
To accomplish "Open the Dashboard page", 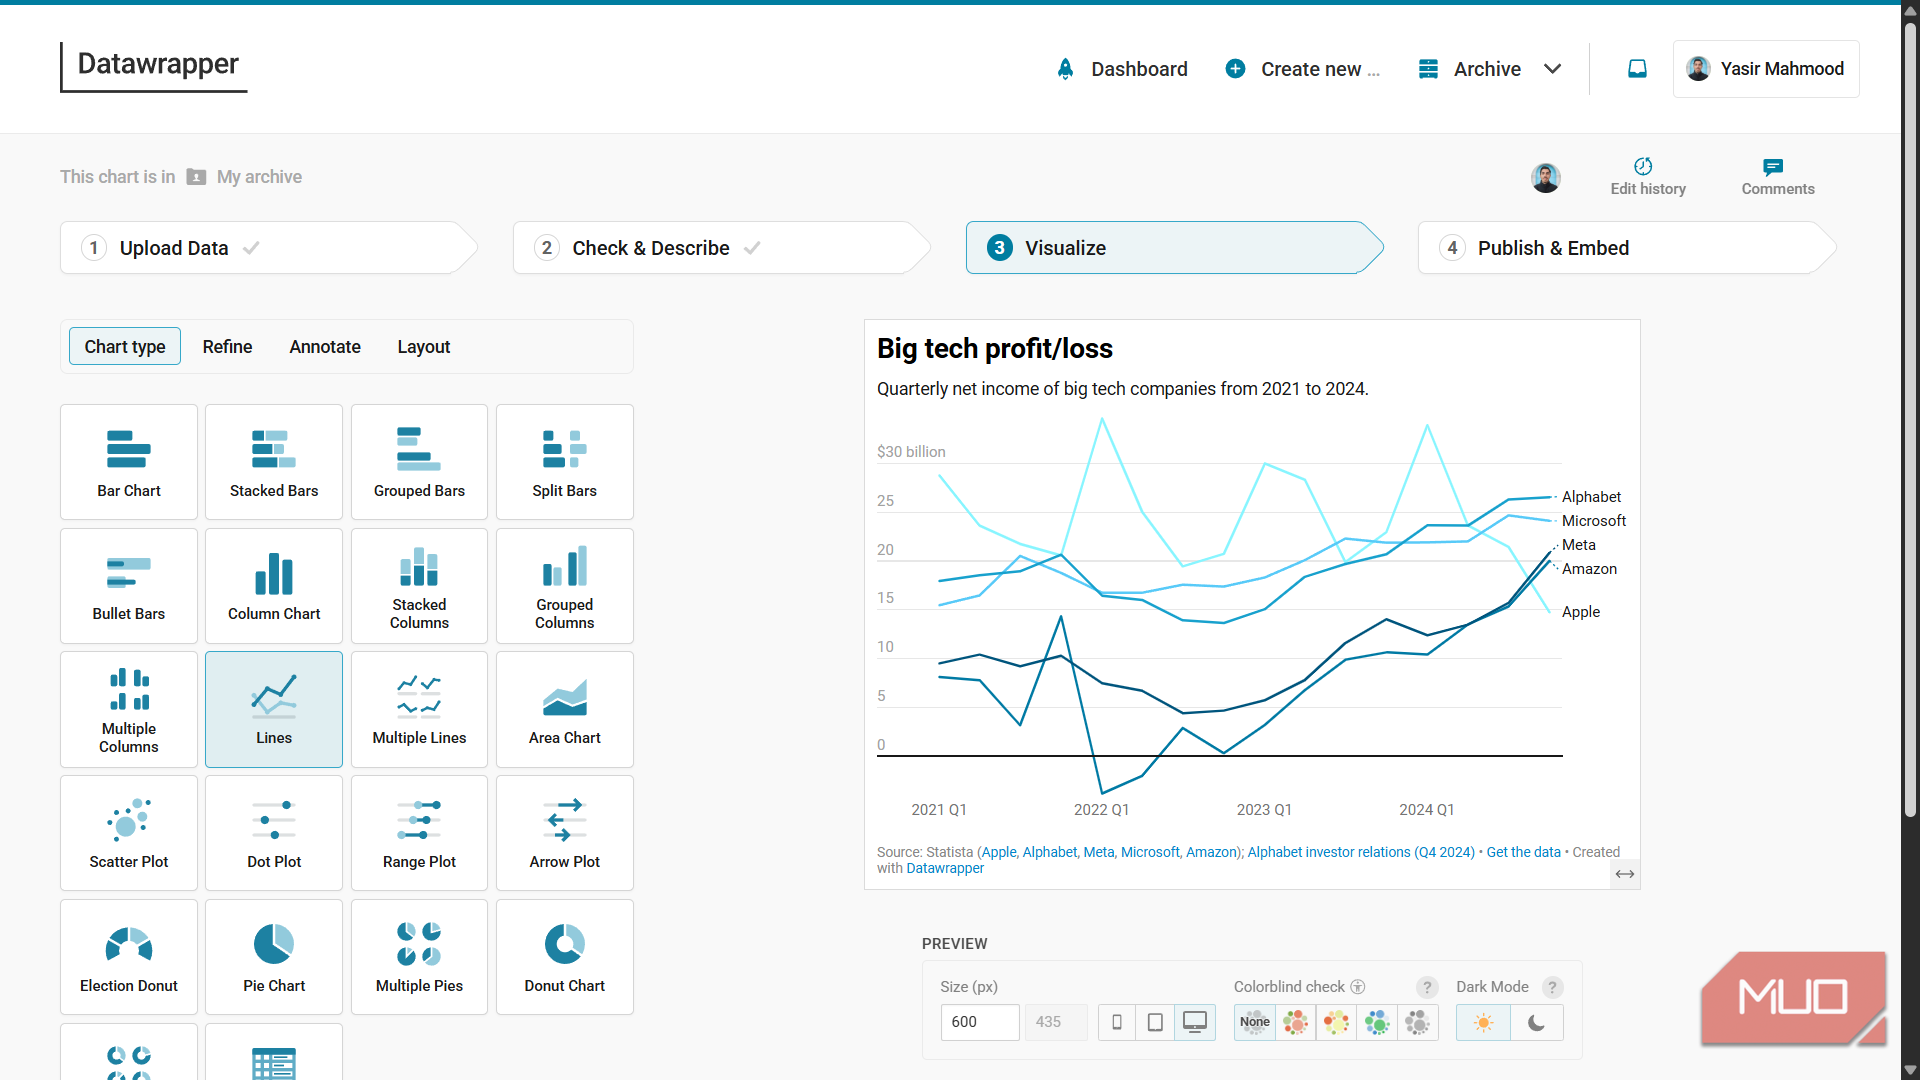I will click(1122, 69).
